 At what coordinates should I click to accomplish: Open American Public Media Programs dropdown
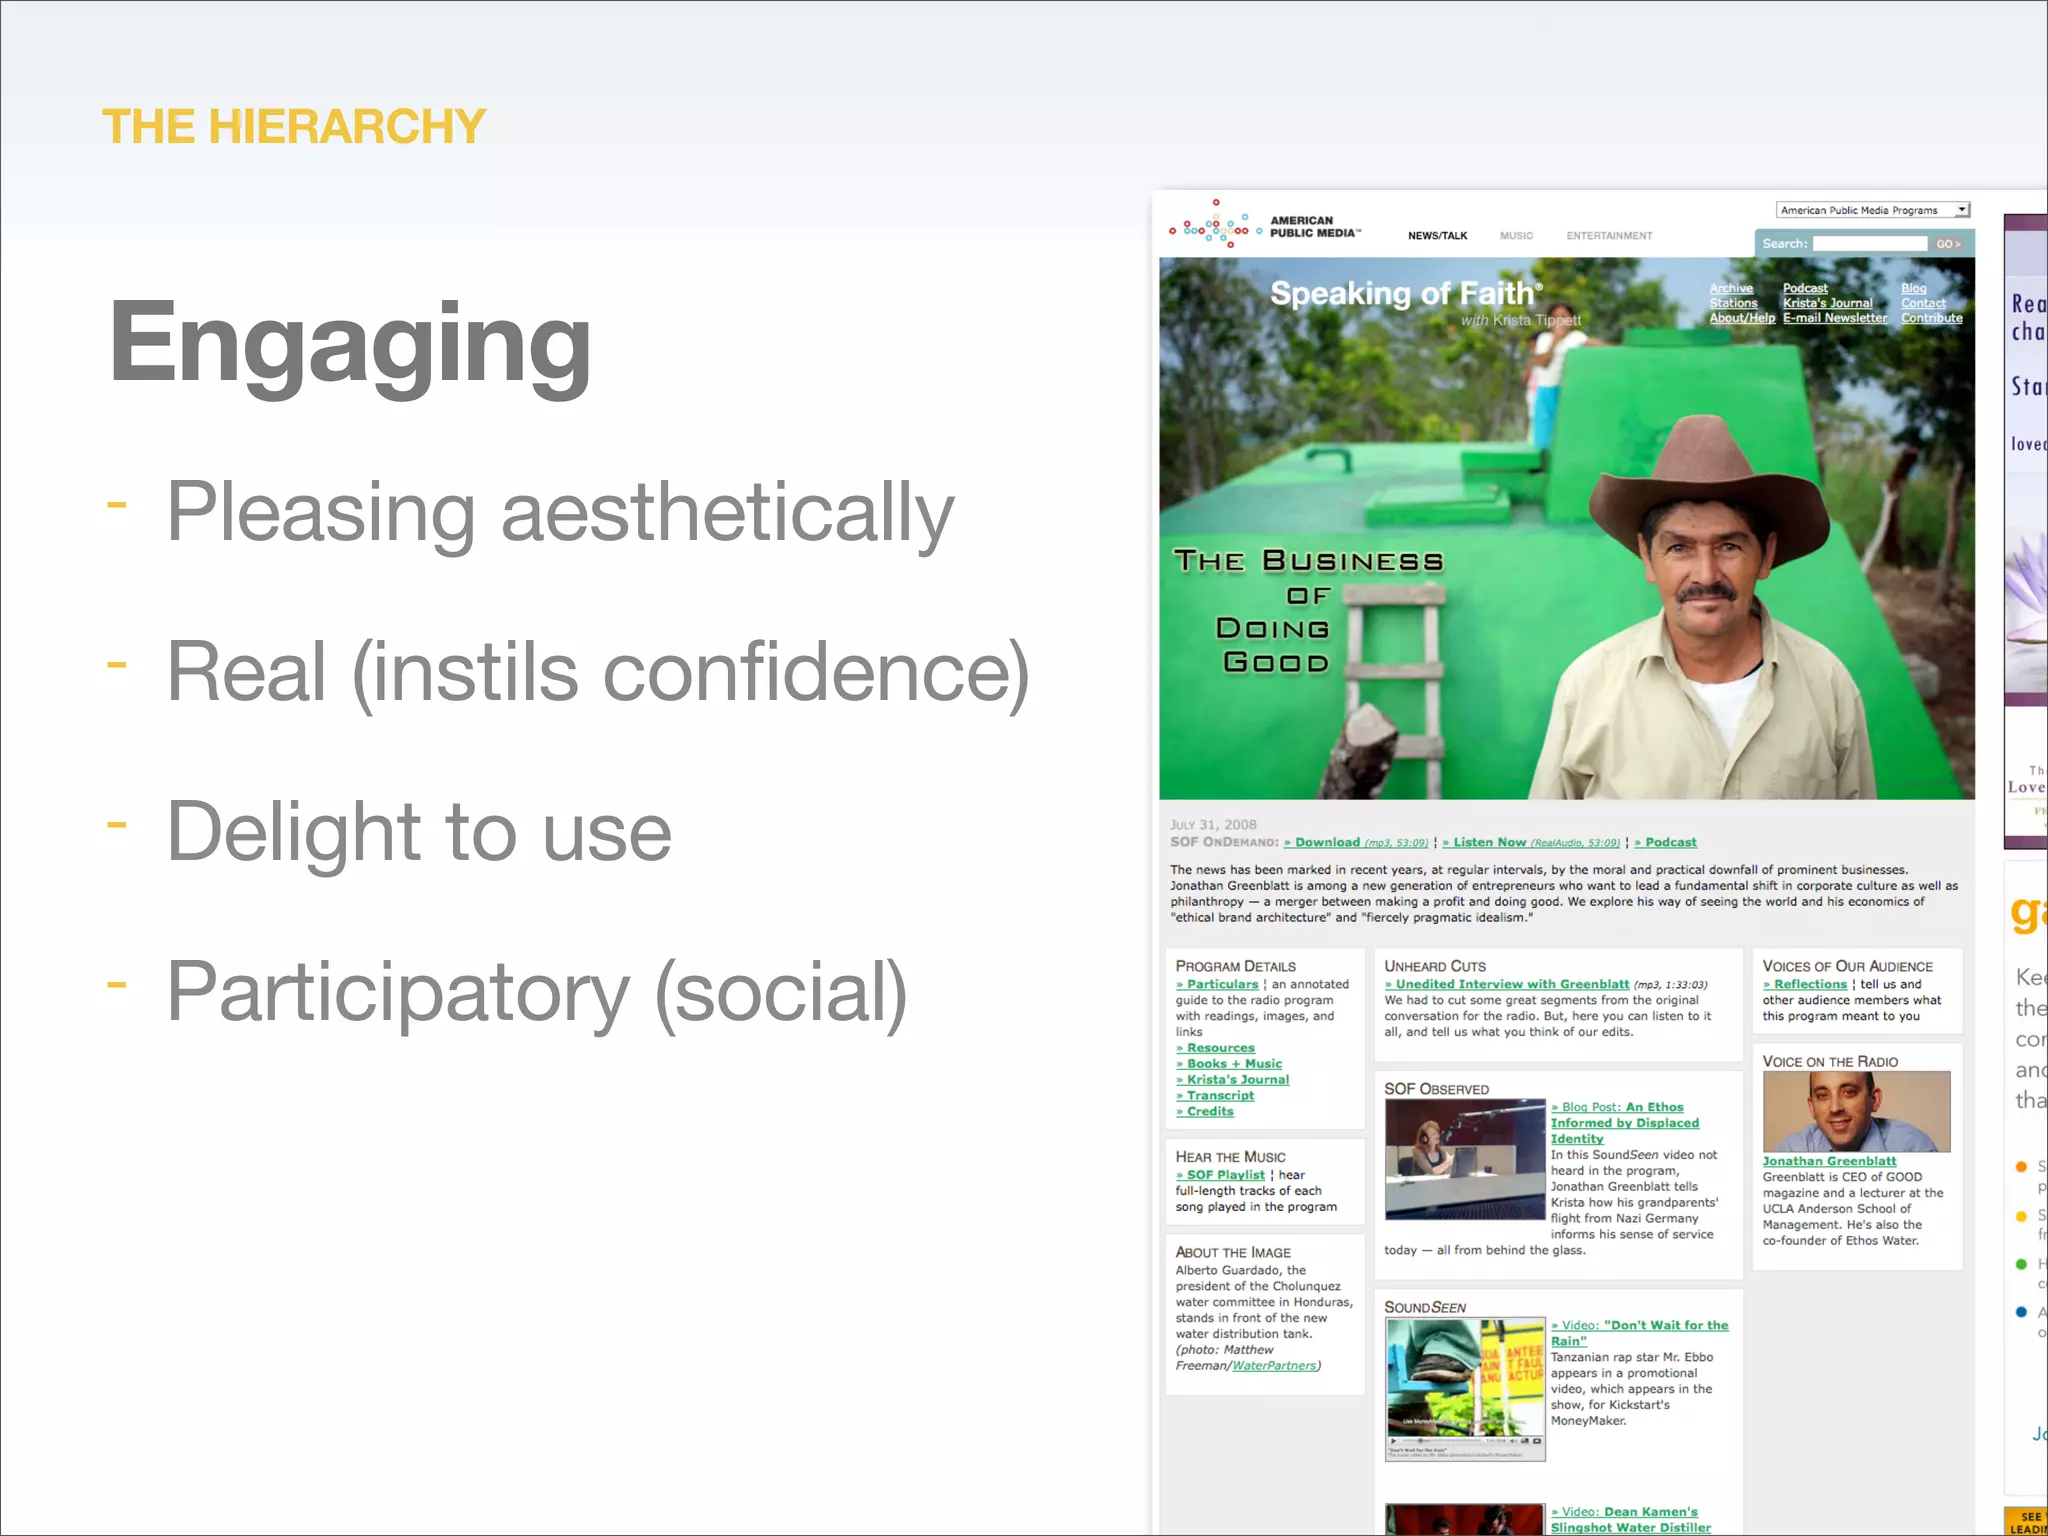click(1872, 210)
